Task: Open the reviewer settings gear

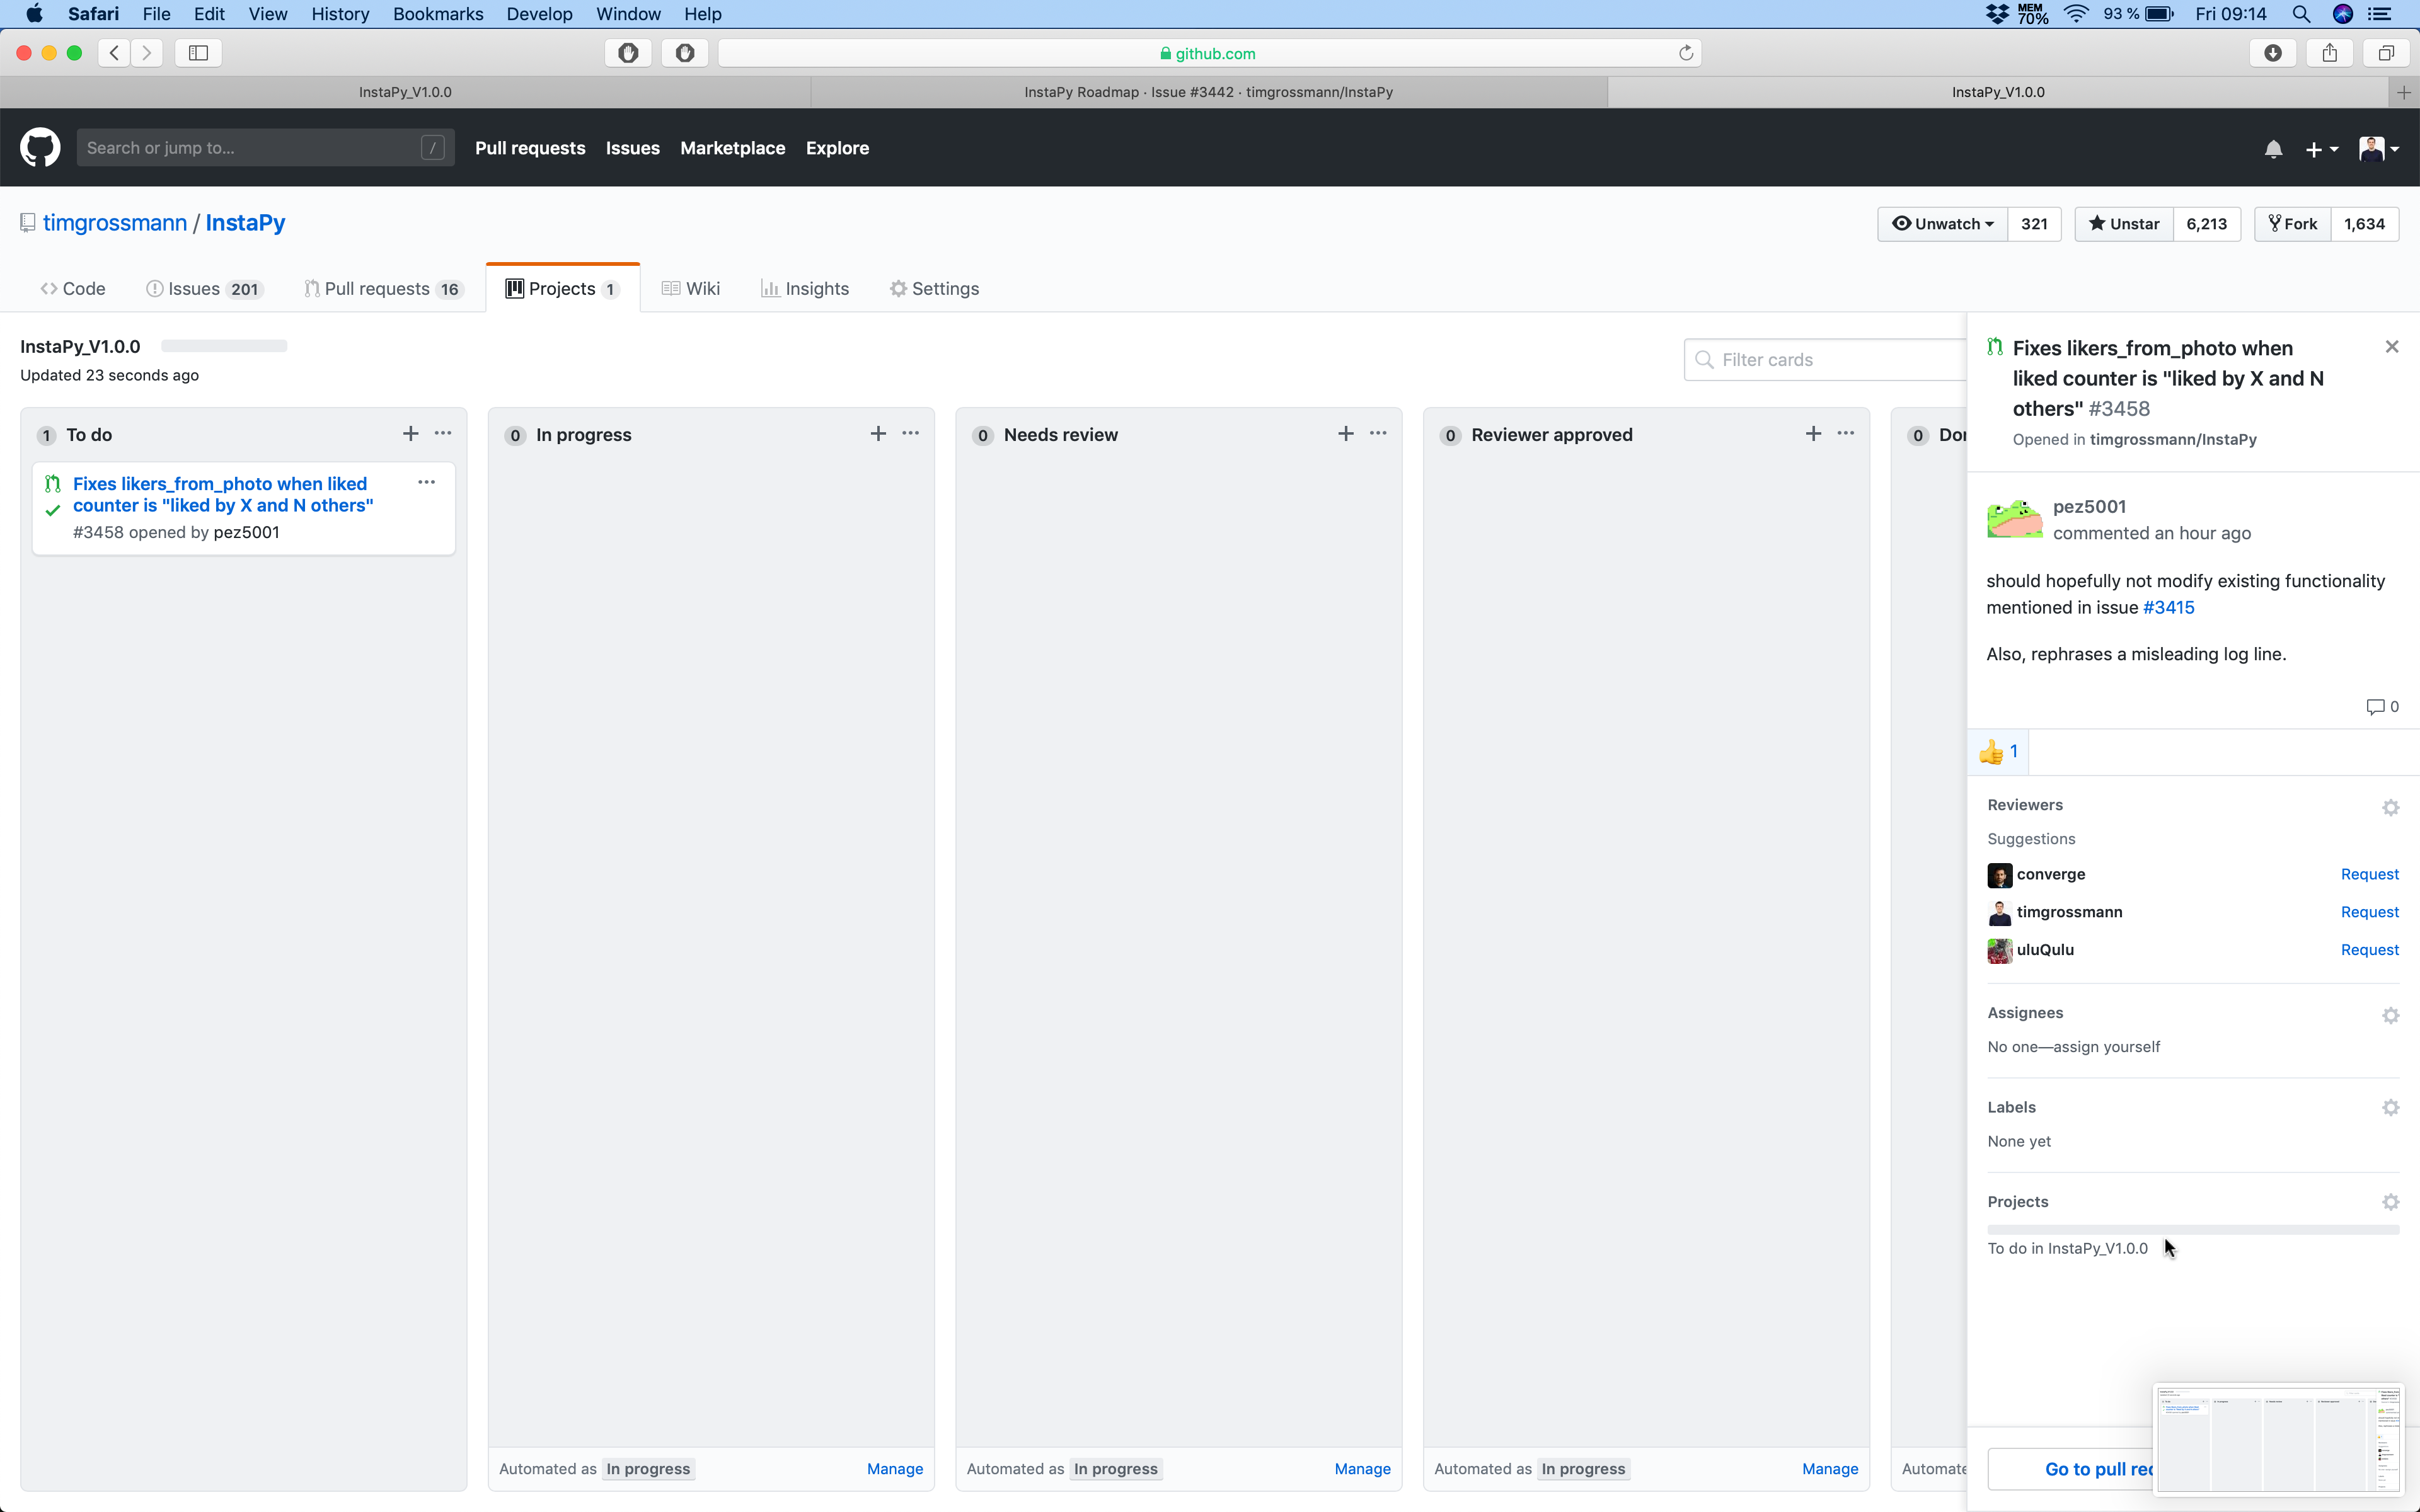Action: coord(2391,808)
